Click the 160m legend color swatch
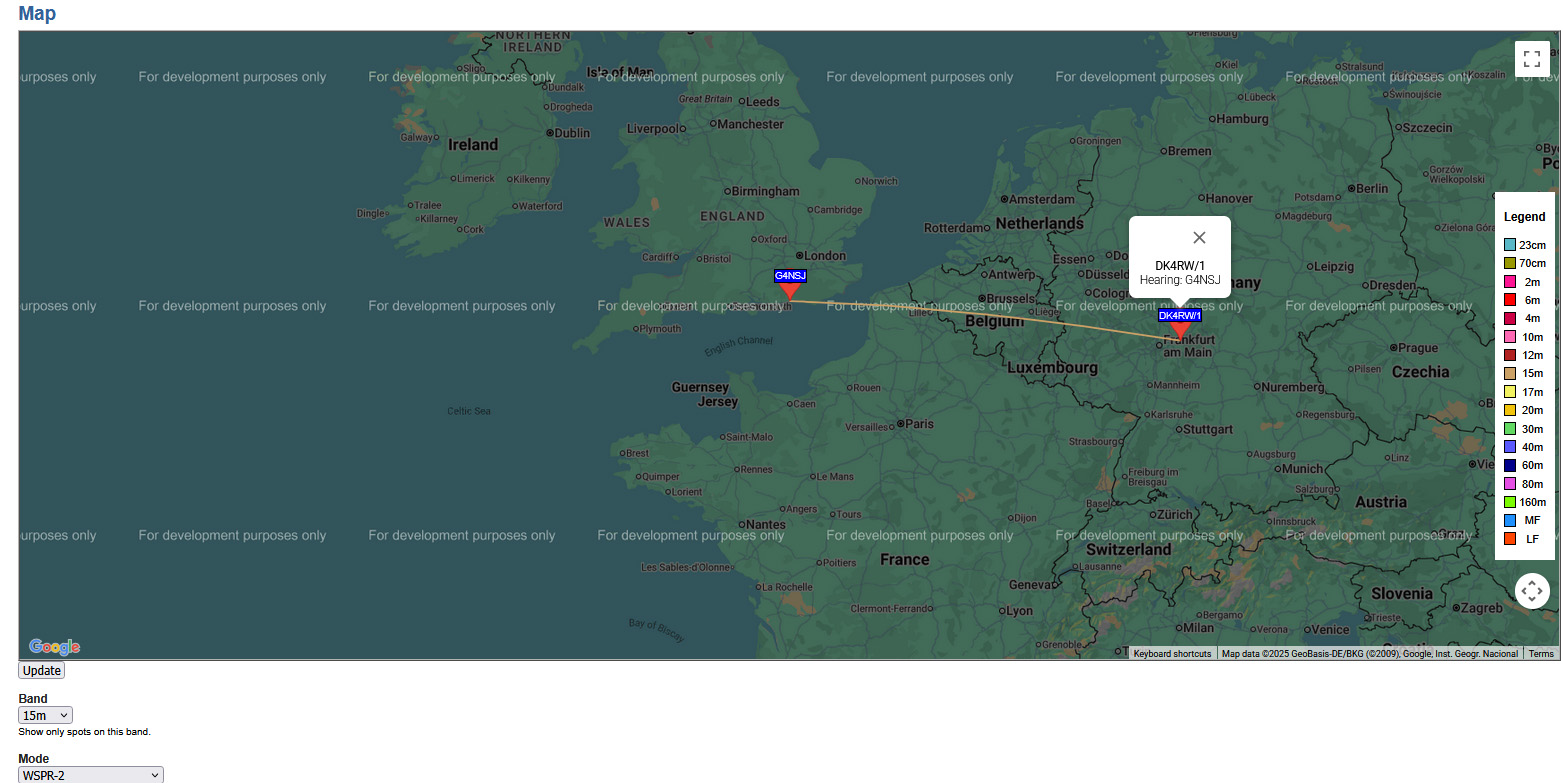The height and width of the screenshot is (783, 1563). pos(1510,502)
